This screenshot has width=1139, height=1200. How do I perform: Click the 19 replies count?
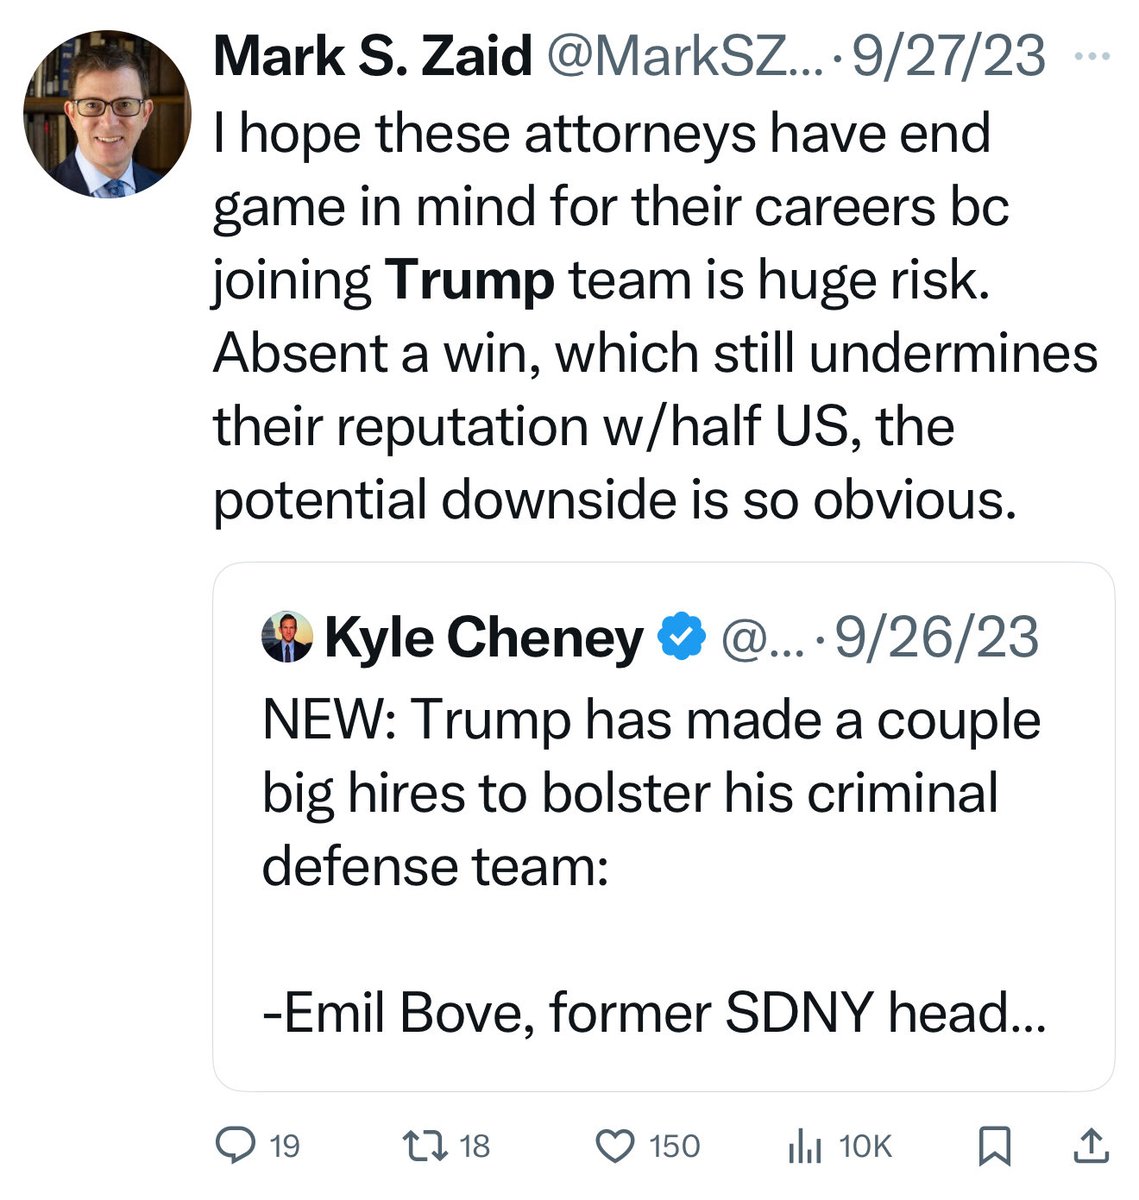(x=285, y=1145)
